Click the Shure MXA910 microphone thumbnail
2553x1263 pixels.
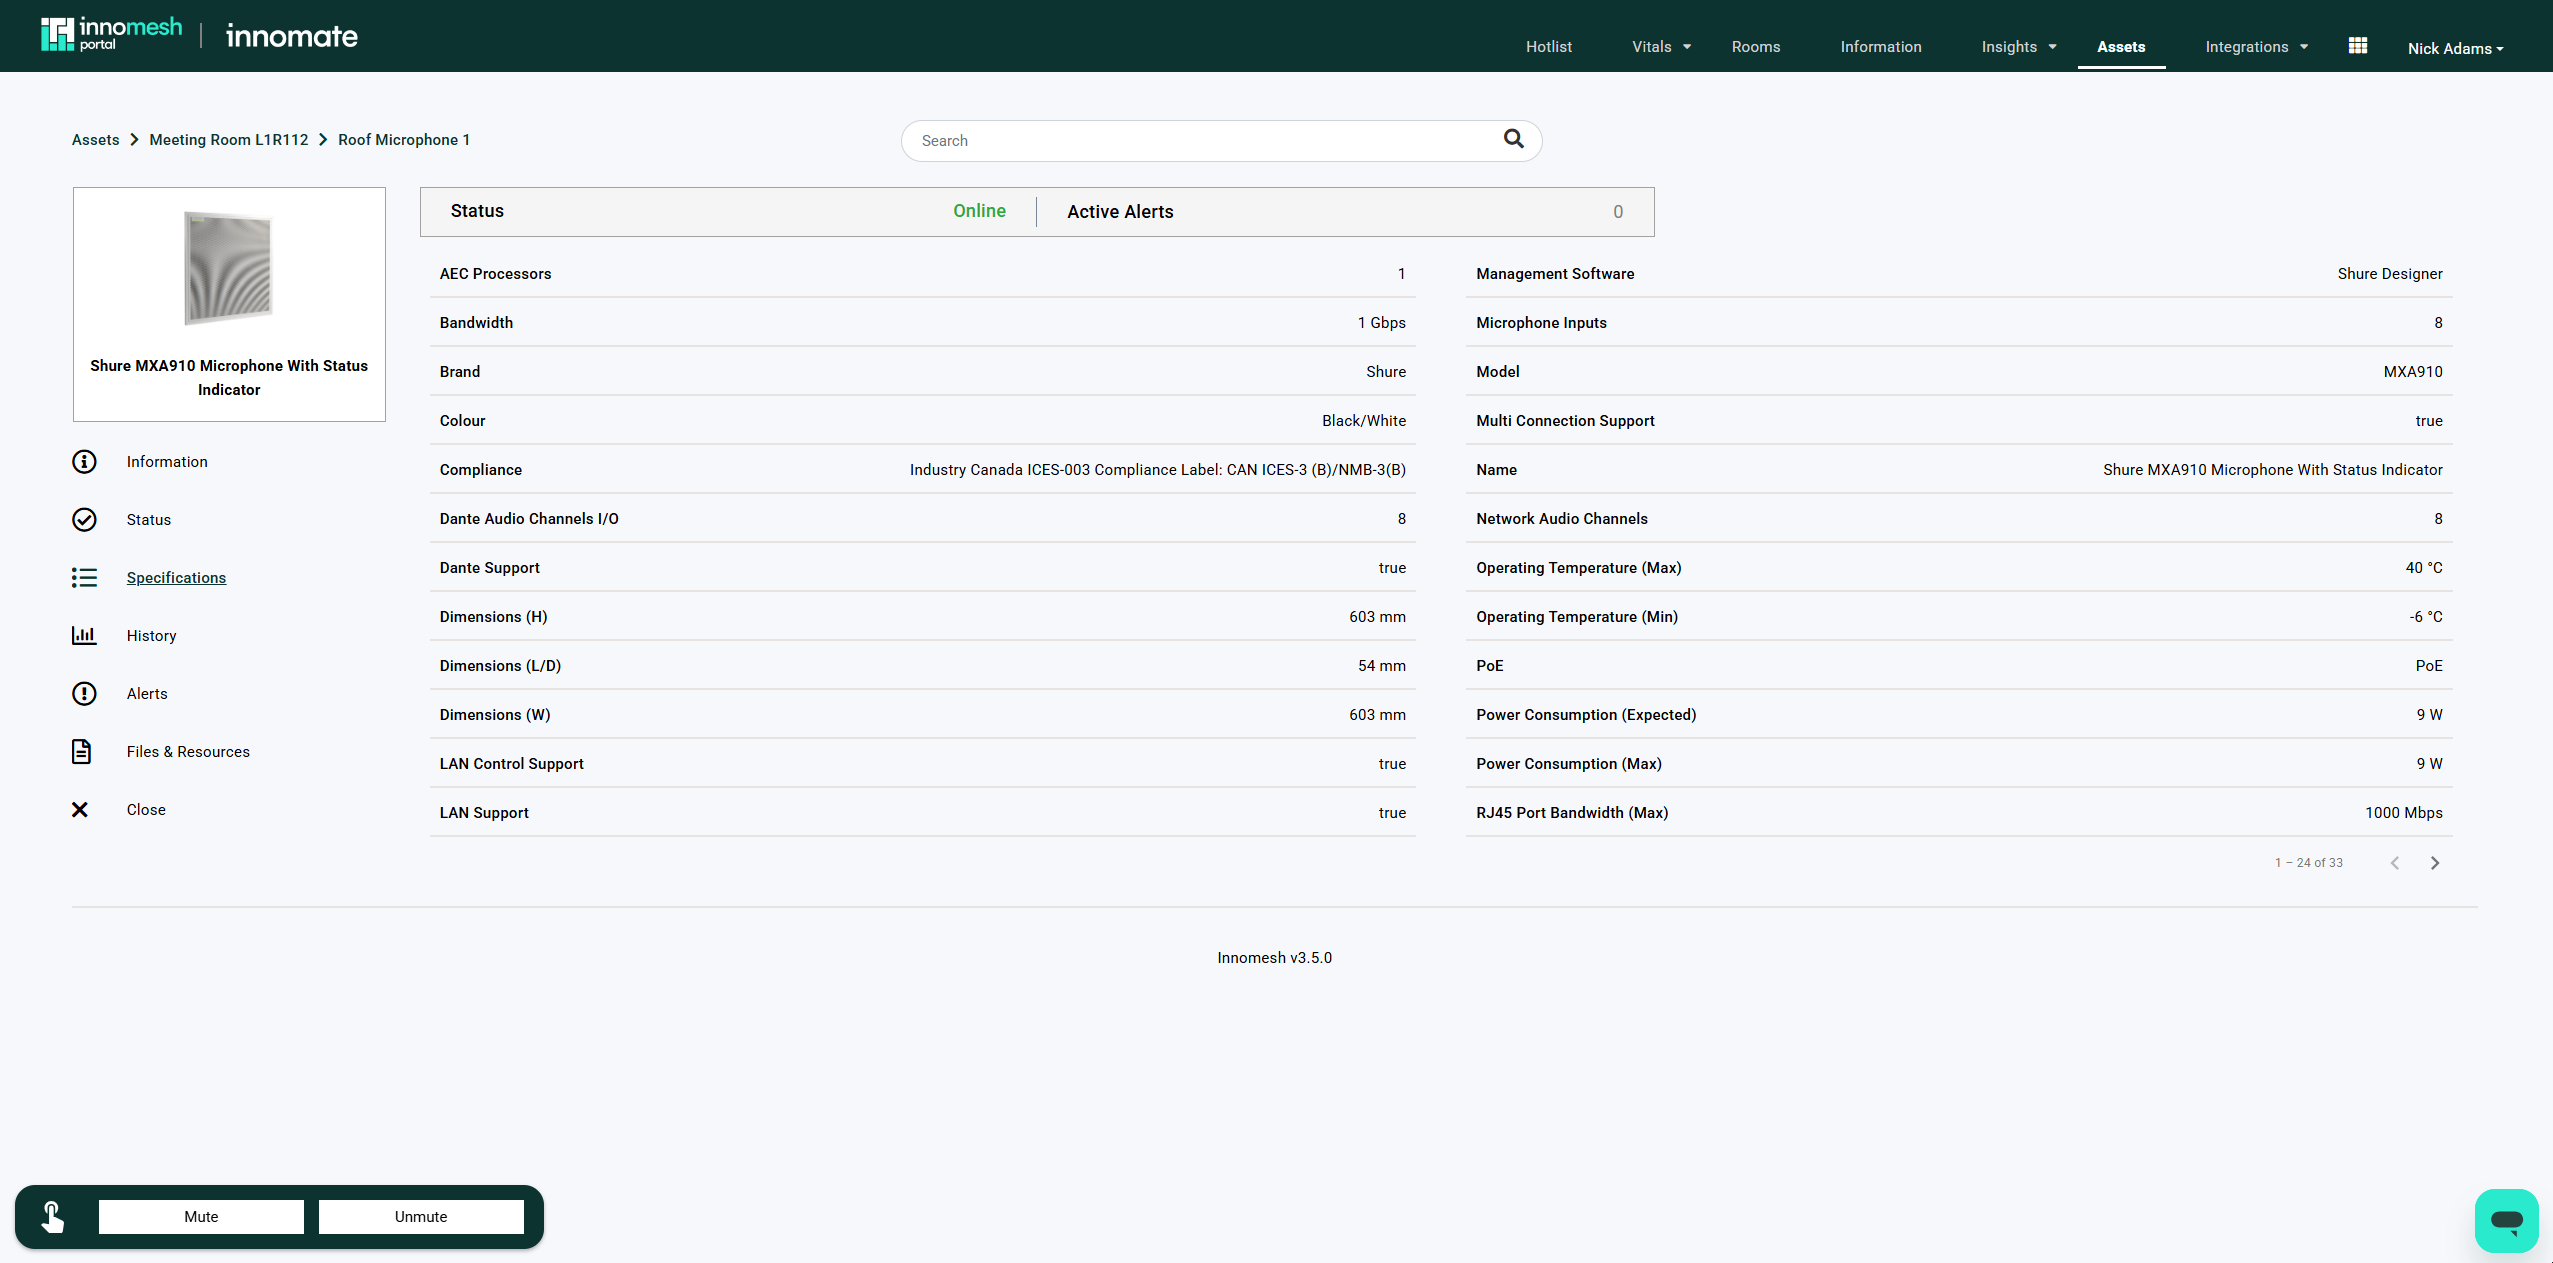click(x=229, y=268)
